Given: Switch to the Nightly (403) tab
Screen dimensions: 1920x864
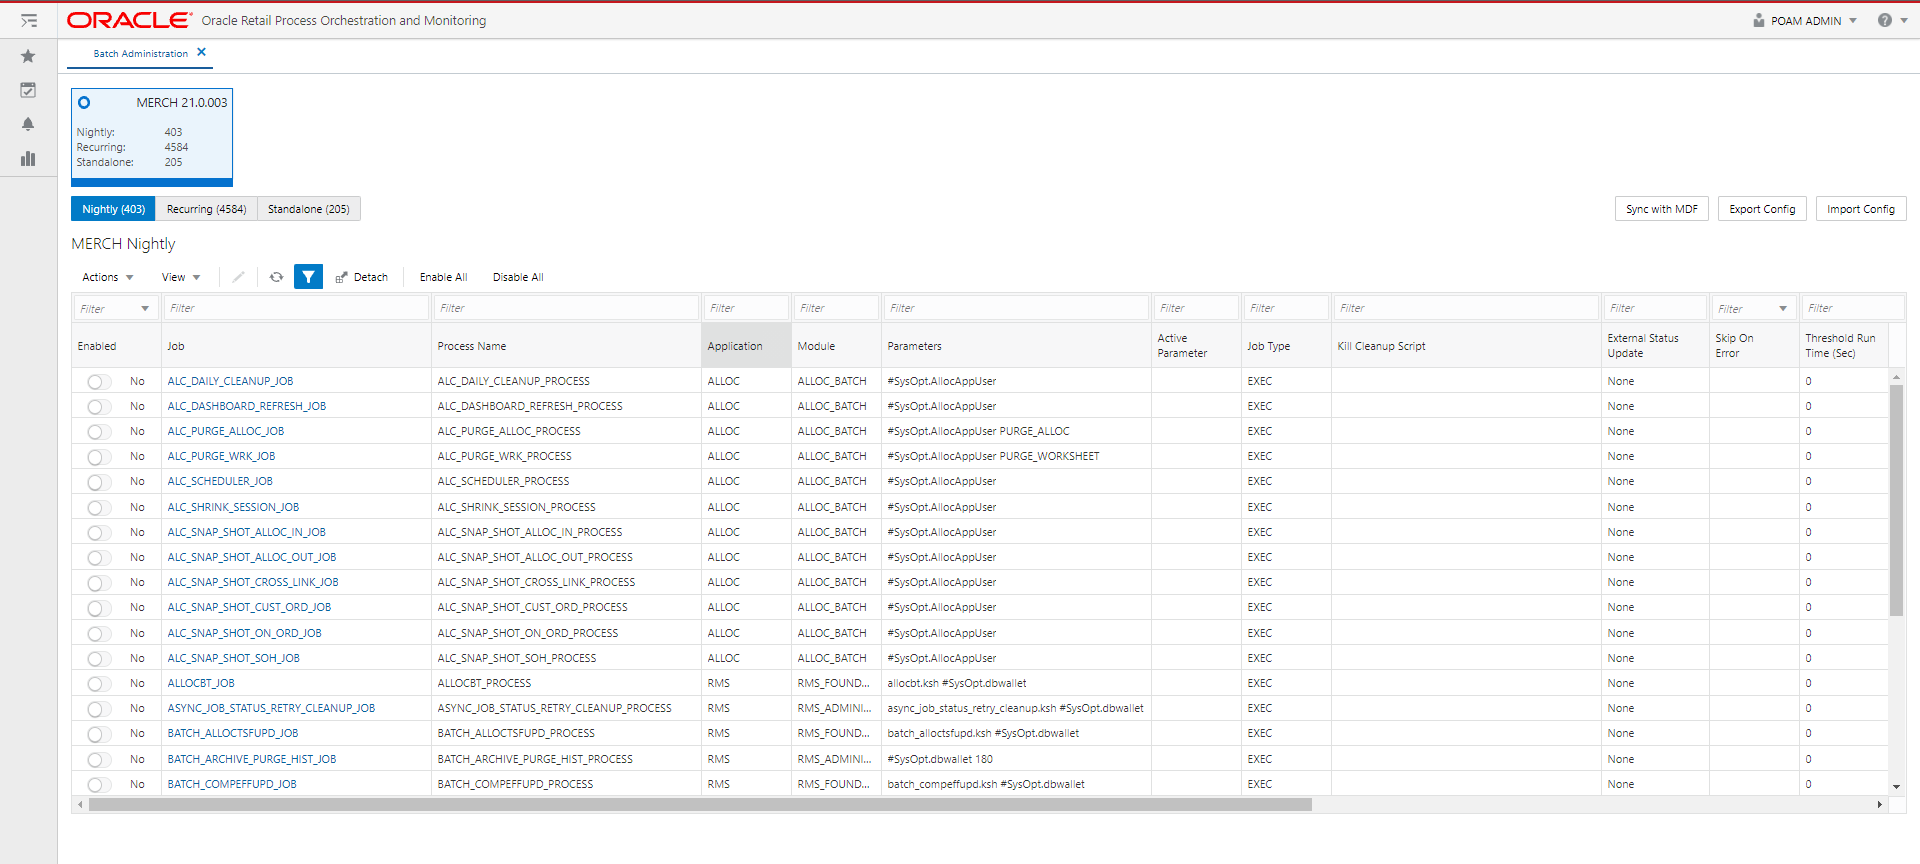Looking at the screenshot, I should pyautogui.click(x=113, y=209).
